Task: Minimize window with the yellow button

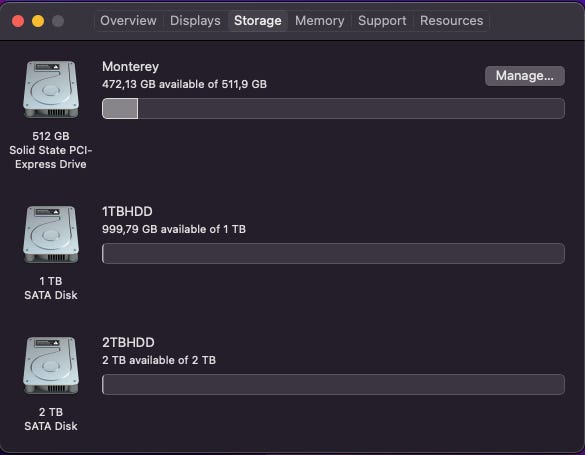Action: pos(38,21)
